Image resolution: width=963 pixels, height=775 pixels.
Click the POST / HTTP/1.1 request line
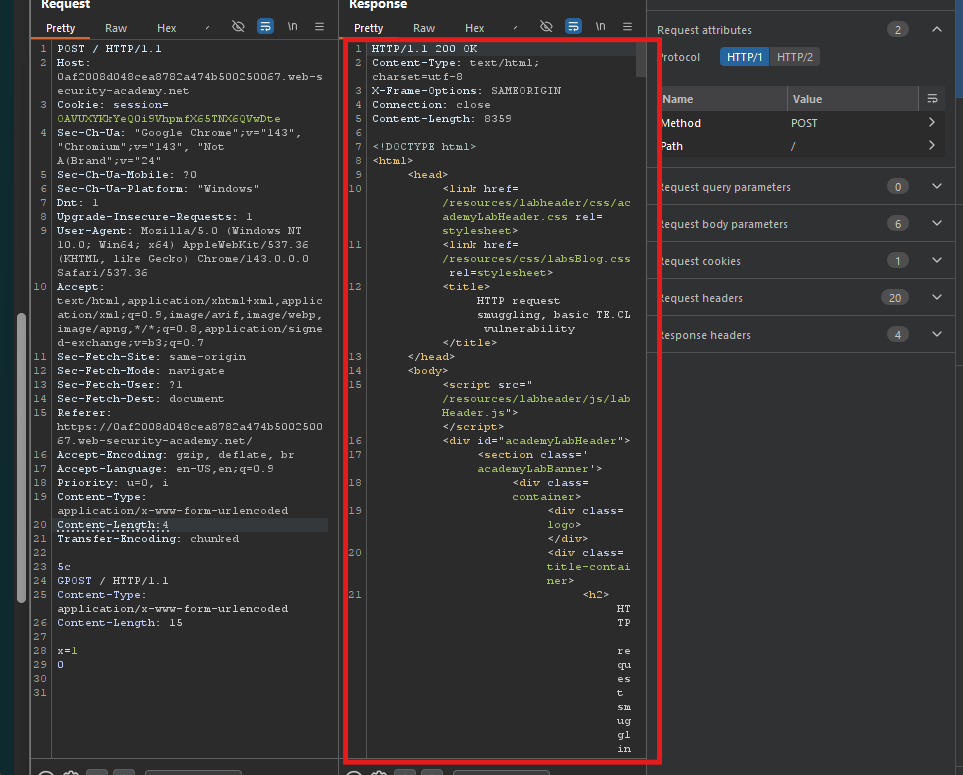click(109, 49)
